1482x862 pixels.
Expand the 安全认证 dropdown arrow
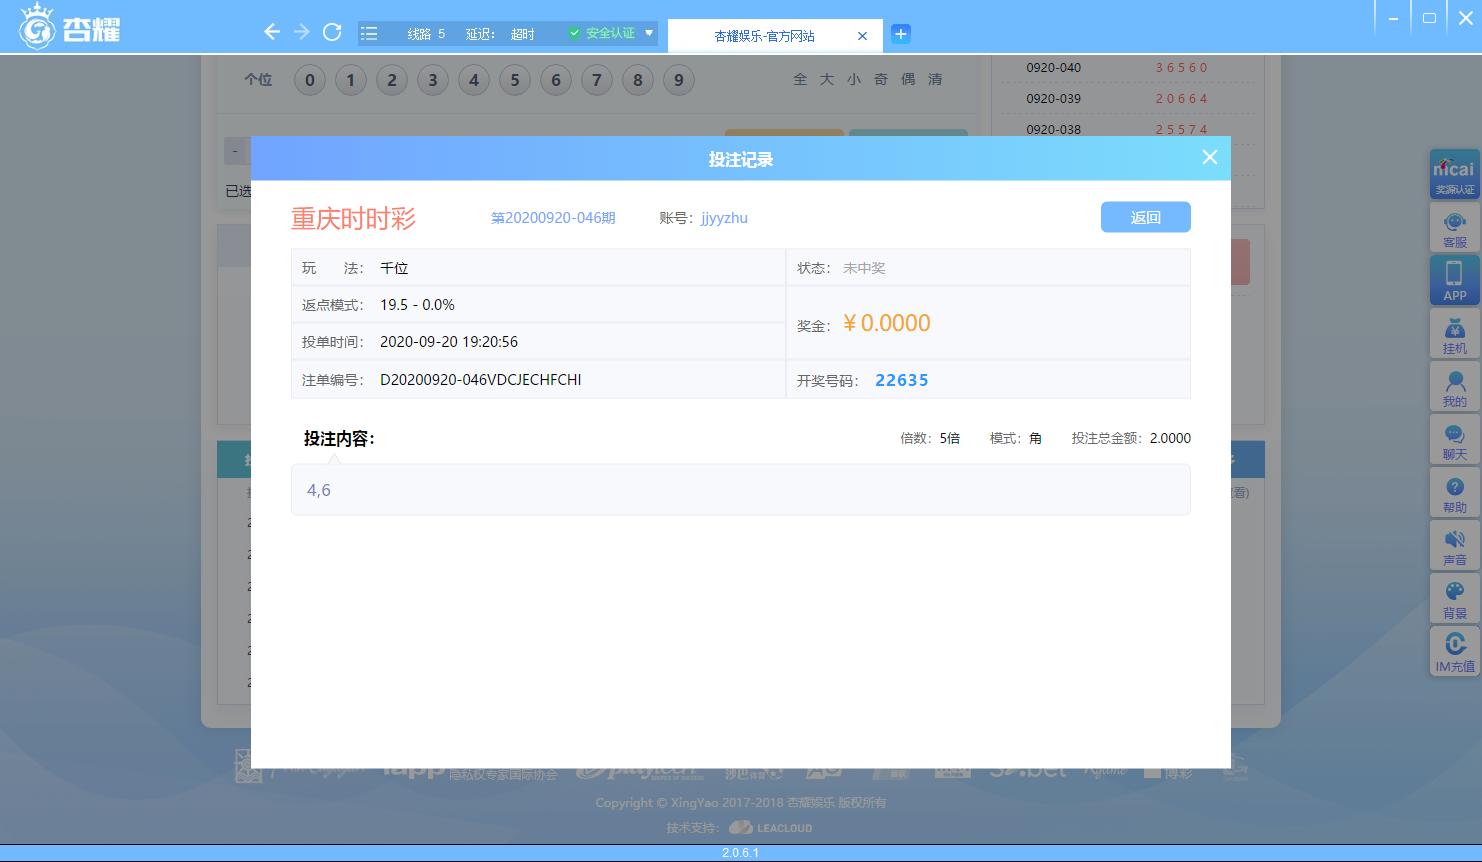(649, 33)
